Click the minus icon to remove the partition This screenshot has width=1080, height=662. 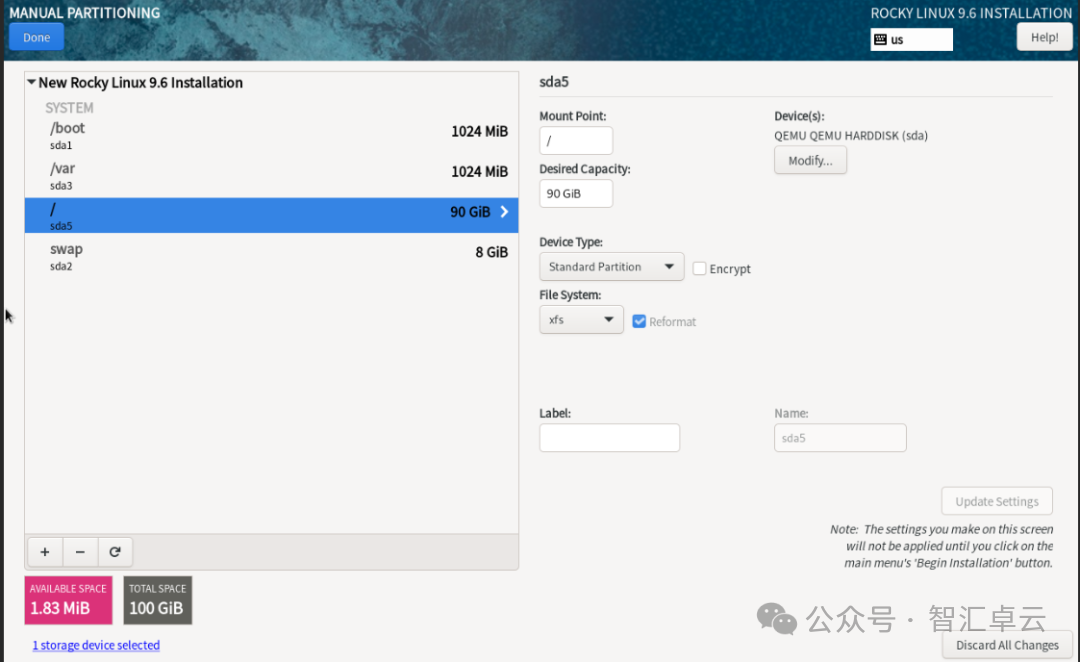[x=80, y=552]
